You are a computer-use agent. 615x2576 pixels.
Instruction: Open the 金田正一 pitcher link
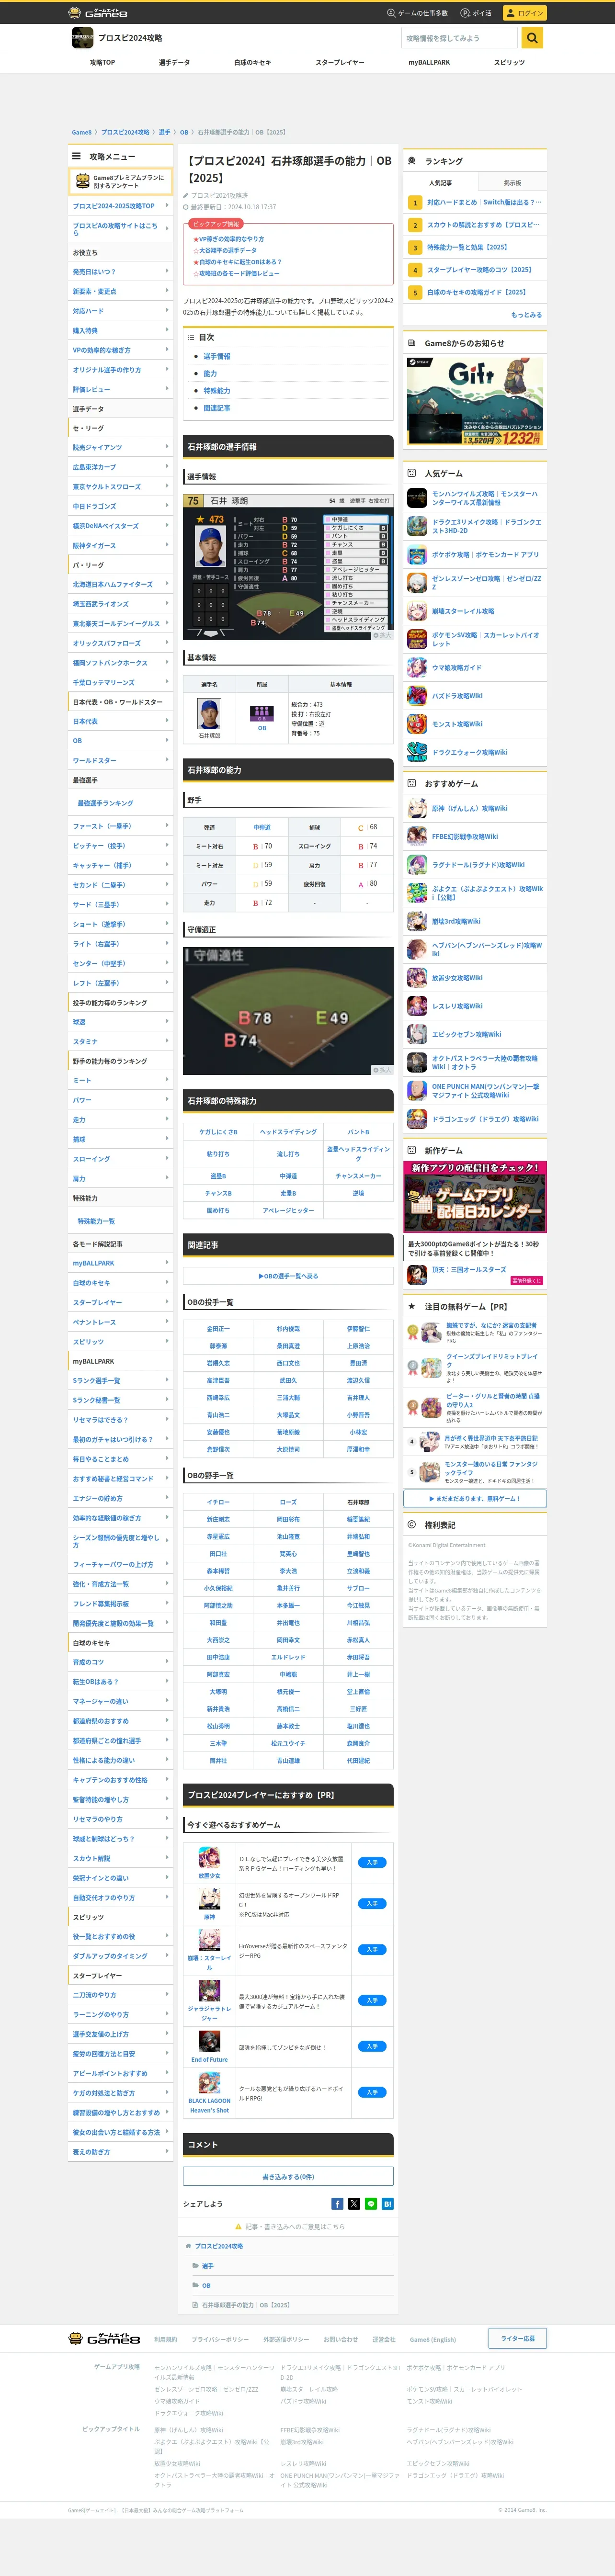[x=218, y=1329]
